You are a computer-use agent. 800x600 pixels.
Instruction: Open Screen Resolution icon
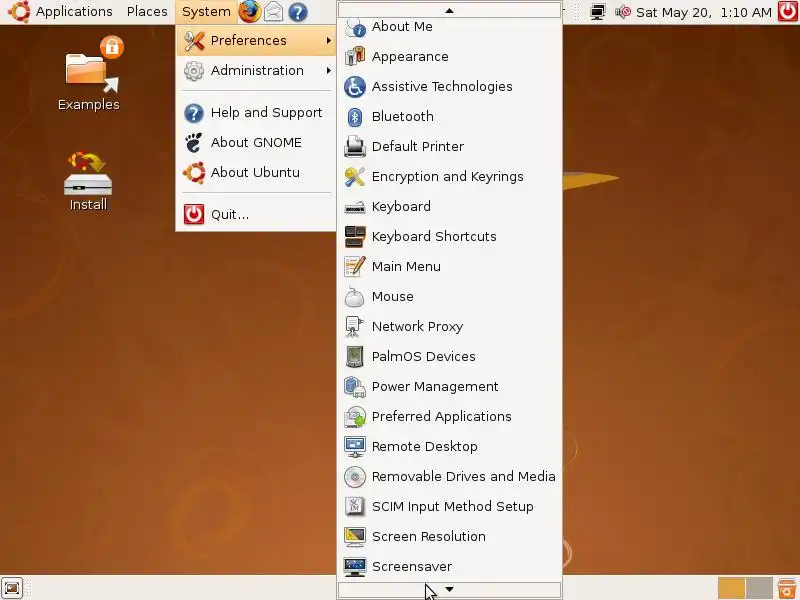pyautogui.click(x=355, y=537)
